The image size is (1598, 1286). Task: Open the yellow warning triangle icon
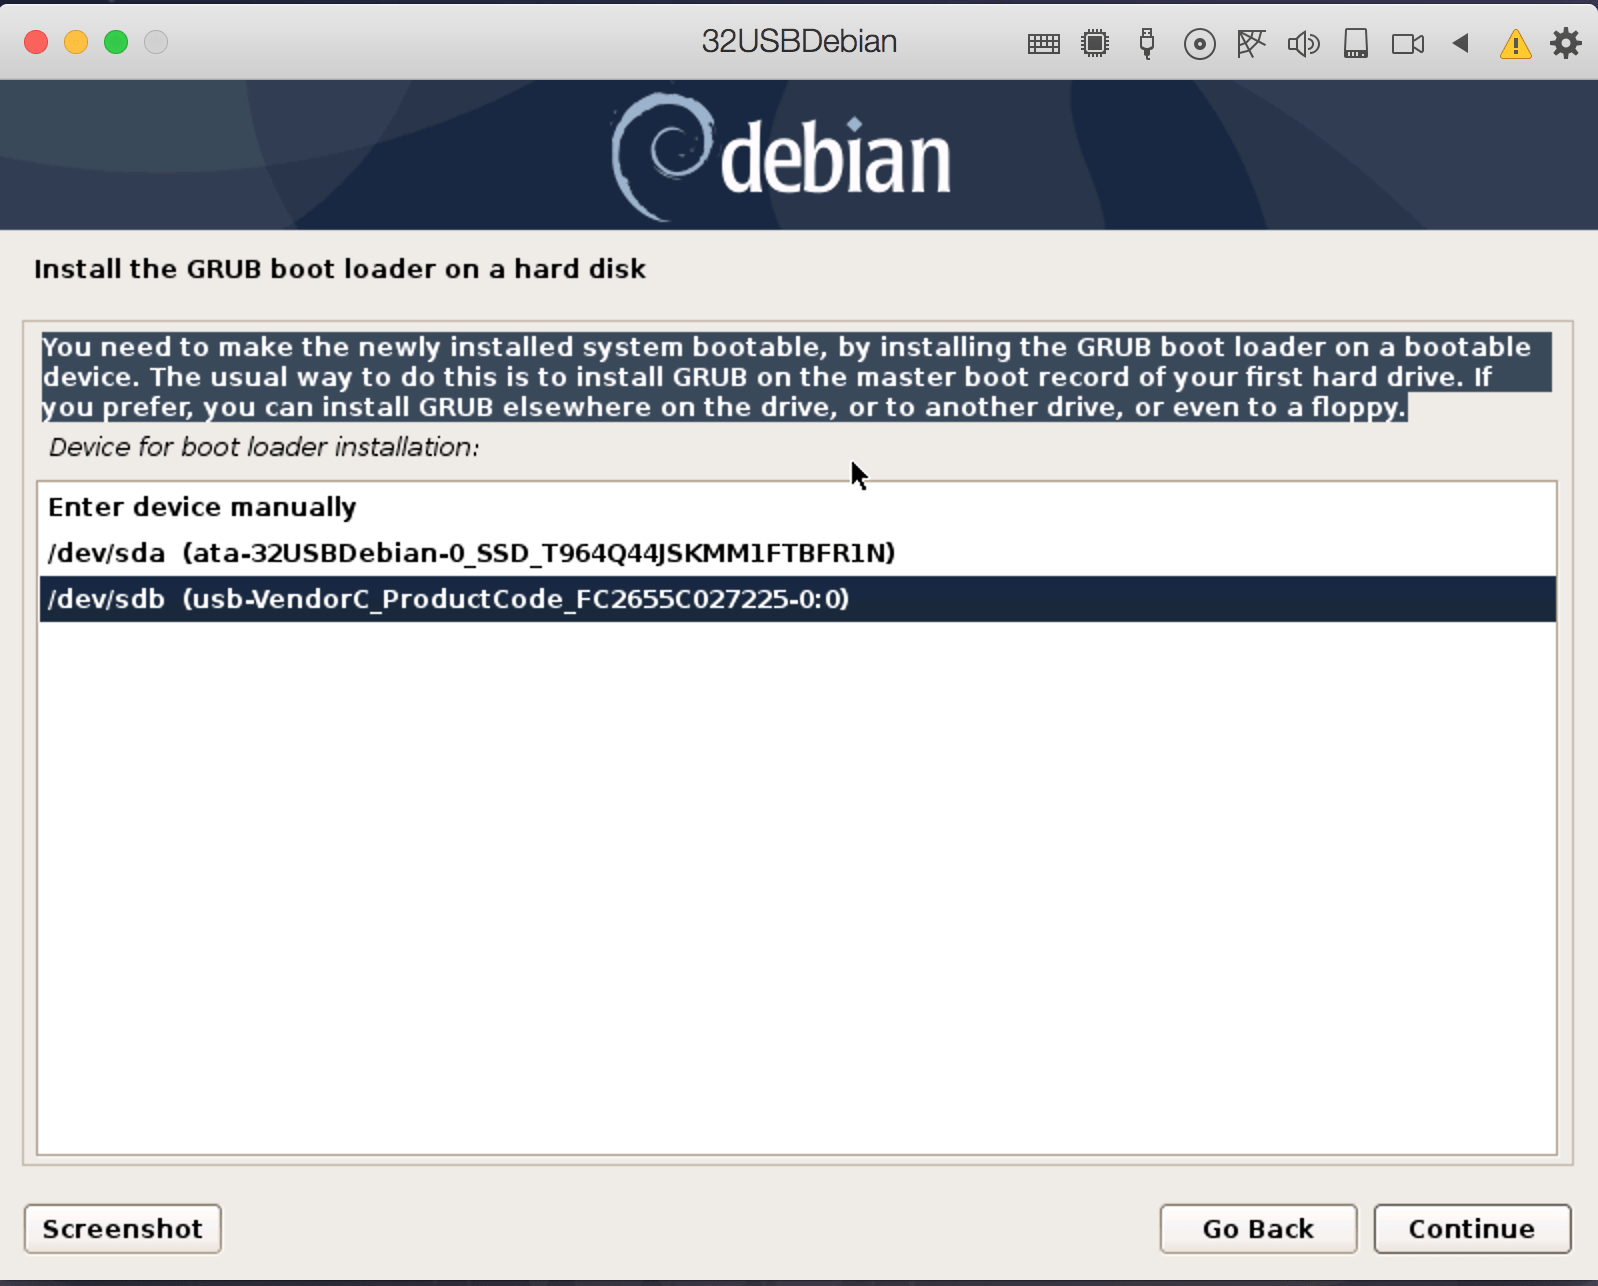point(1515,44)
